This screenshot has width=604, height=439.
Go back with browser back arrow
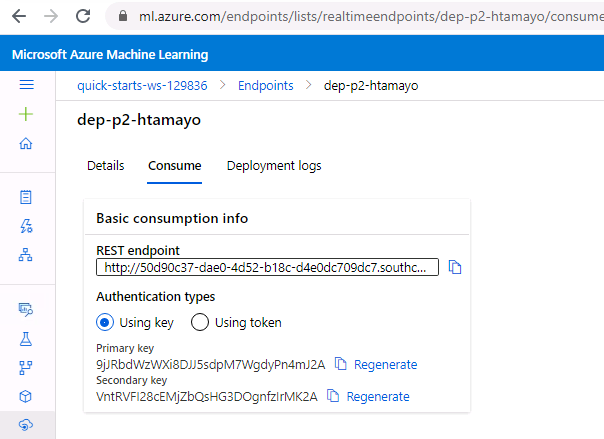click(x=19, y=16)
